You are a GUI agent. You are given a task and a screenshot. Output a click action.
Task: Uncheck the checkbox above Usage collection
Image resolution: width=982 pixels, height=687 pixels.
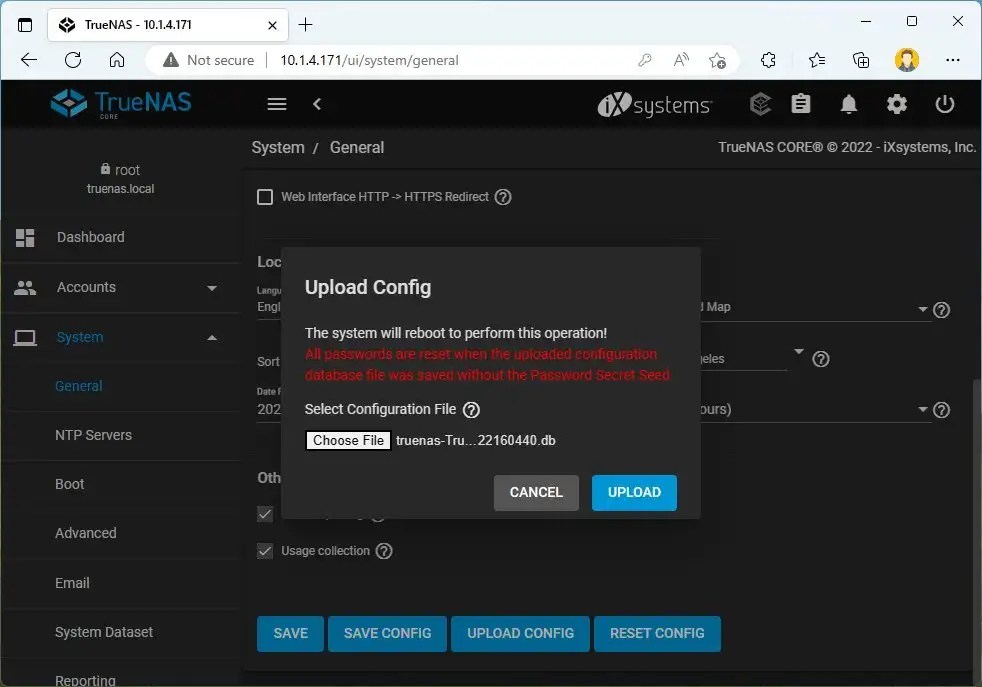pyautogui.click(x=265, y=514)
